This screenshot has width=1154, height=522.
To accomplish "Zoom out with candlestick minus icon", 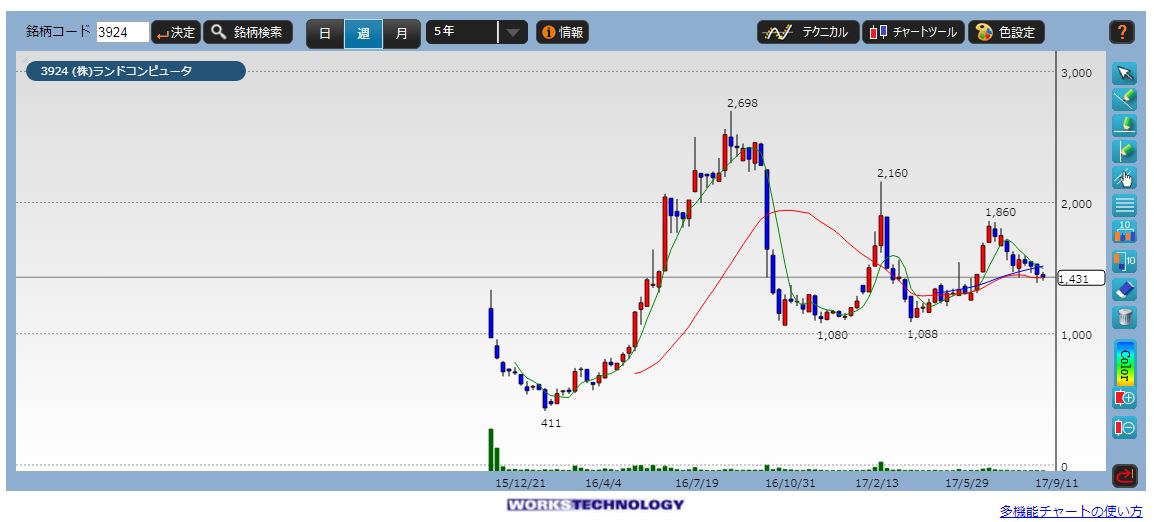I will pos(1125,428).
